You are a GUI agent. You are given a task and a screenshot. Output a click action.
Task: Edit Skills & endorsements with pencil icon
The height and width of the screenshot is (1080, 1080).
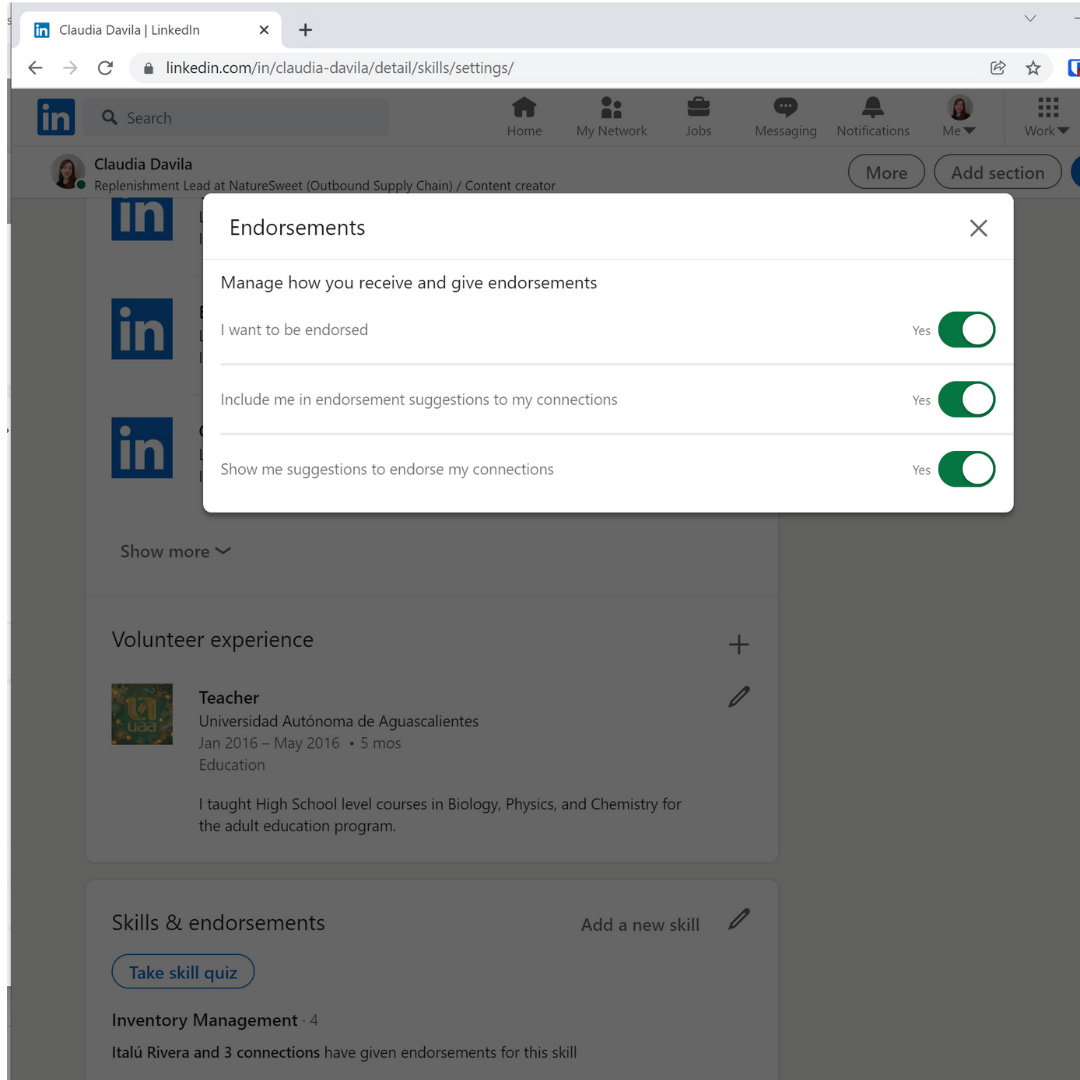738,919
